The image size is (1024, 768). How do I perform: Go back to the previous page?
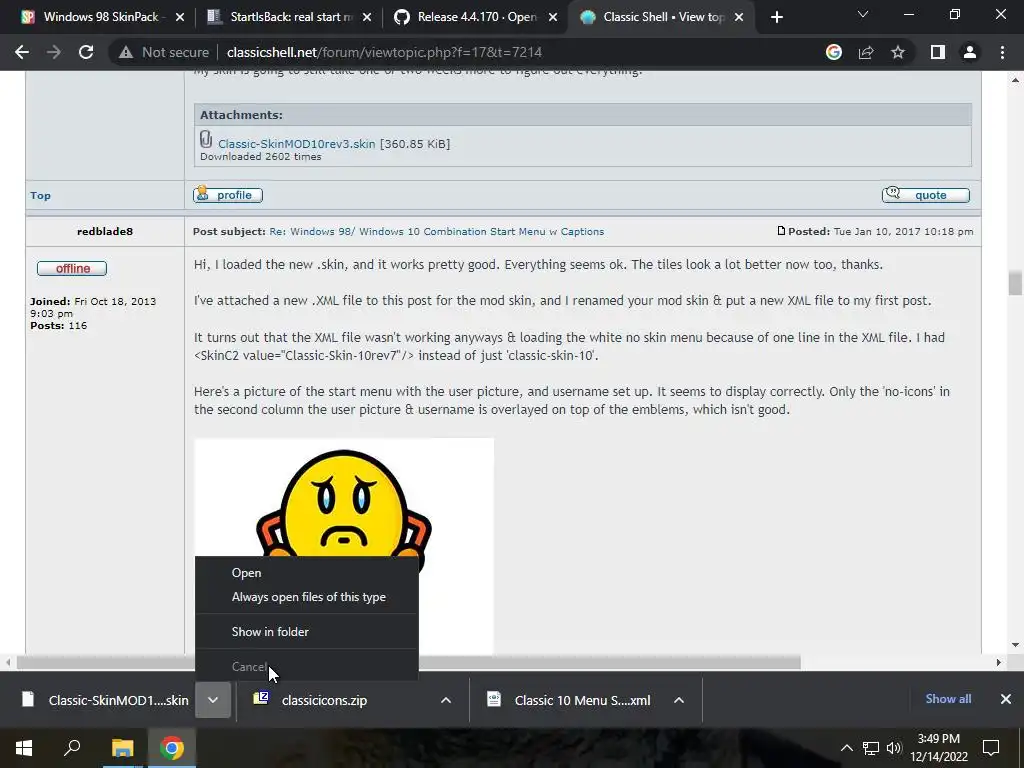pos(22,52)
